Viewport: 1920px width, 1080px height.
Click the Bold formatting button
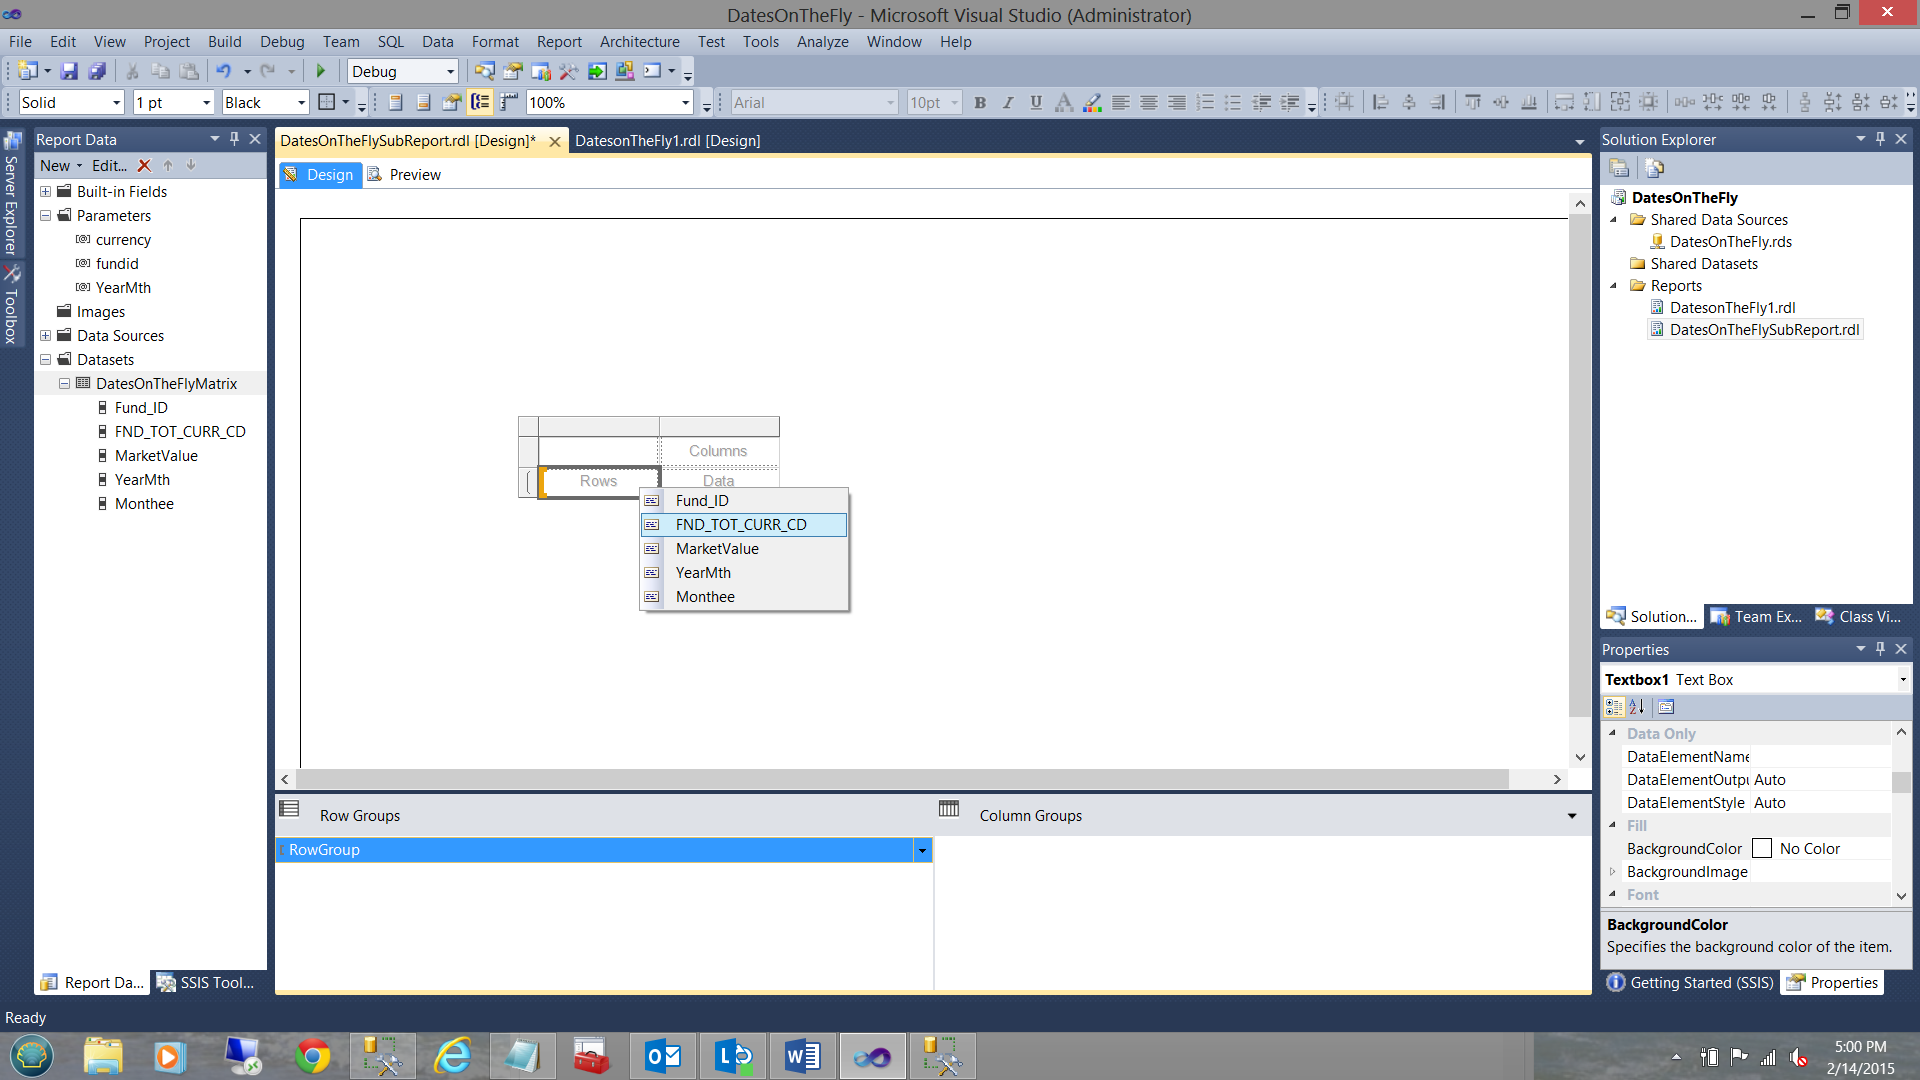coord(980,102)
